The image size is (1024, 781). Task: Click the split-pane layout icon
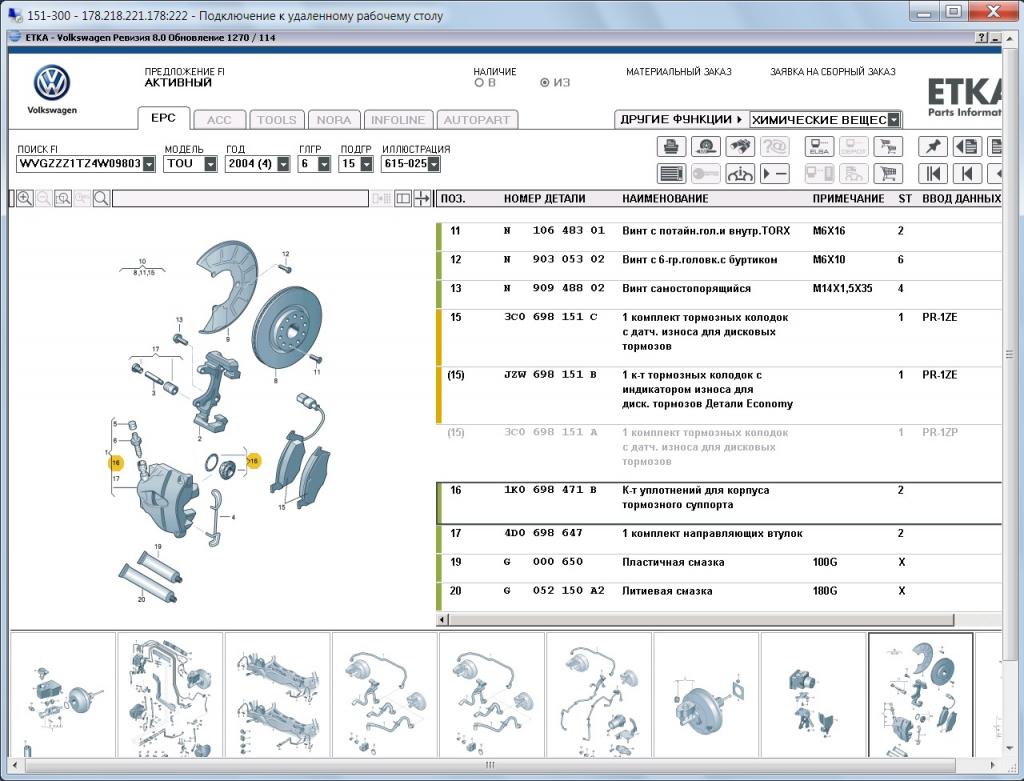coord(403,199)
